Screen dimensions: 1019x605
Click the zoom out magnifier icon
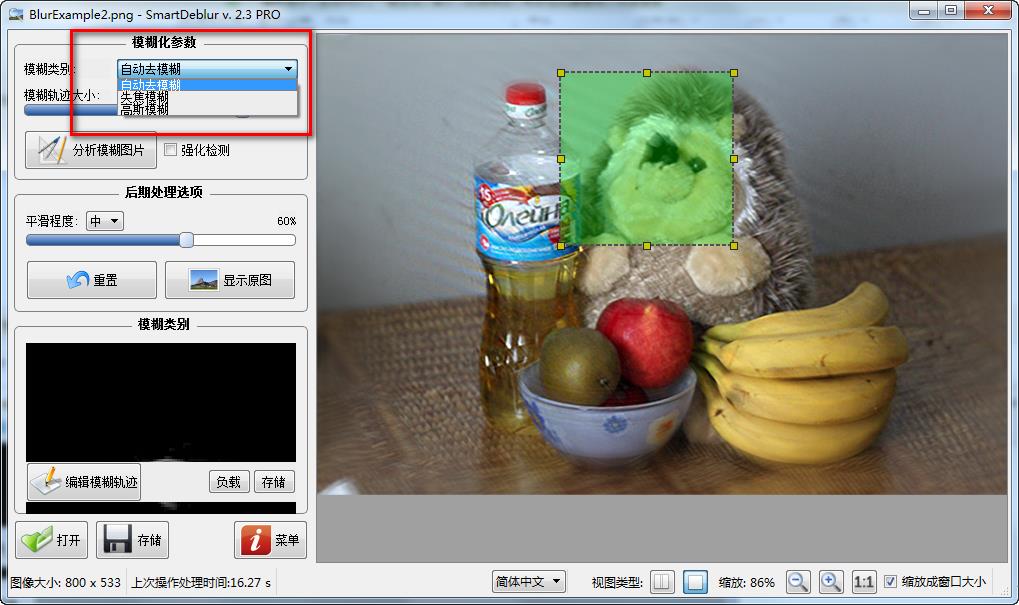tap(798, 582)
